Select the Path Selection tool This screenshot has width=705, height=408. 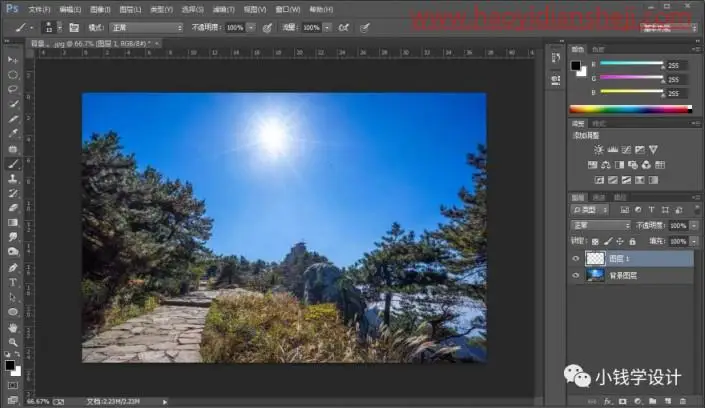(x=13, y=297)
